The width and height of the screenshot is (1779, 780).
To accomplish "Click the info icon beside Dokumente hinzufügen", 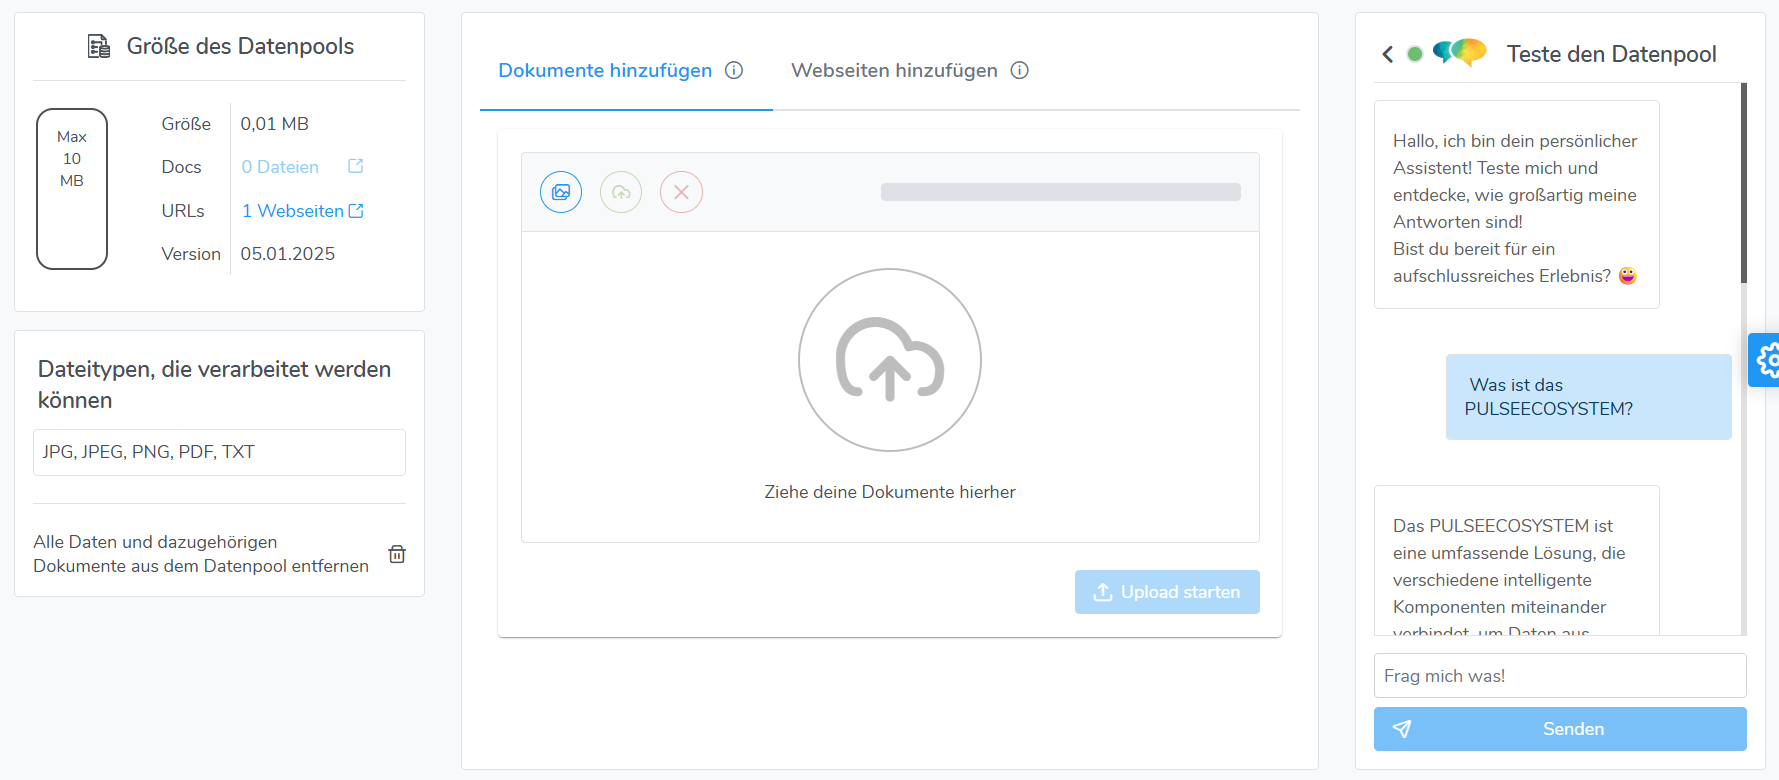I will tap(734, 70).
